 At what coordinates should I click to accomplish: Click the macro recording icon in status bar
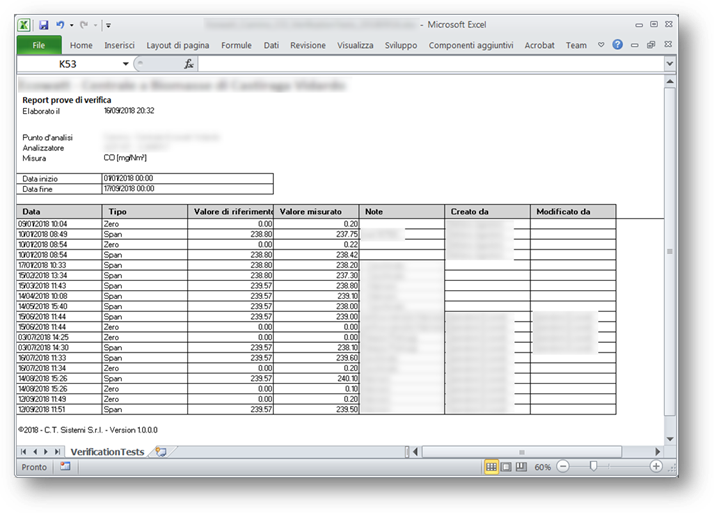[x=65, y=467]
